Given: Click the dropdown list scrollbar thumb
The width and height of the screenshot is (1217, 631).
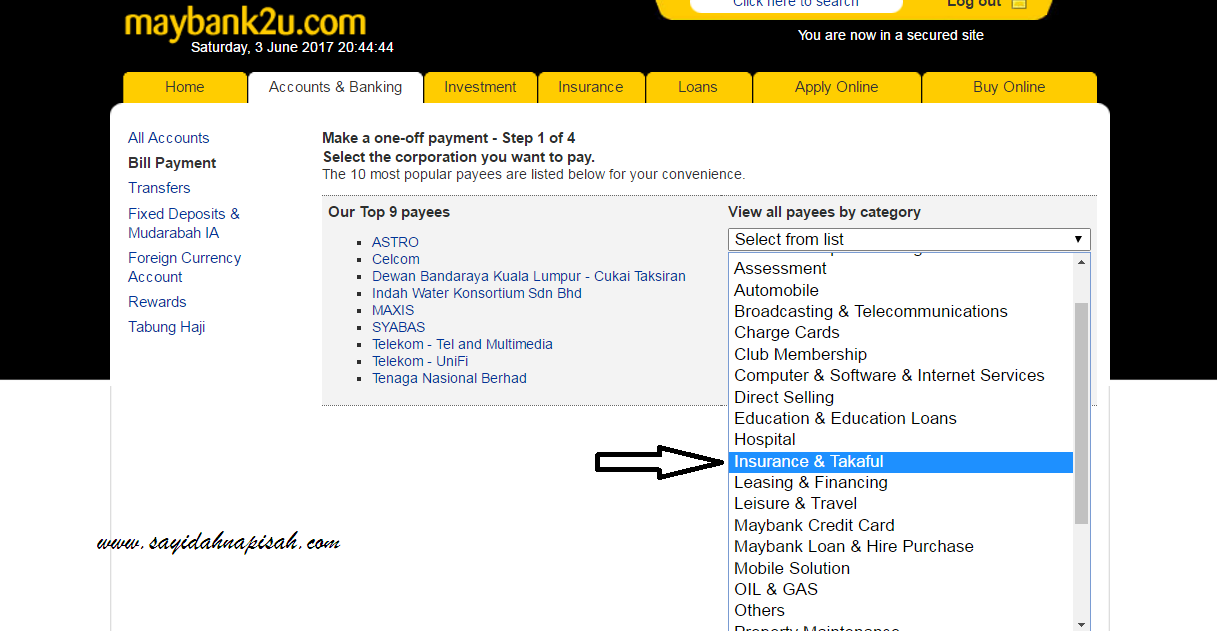Looking at the screenshot, I should (1081, 413).
